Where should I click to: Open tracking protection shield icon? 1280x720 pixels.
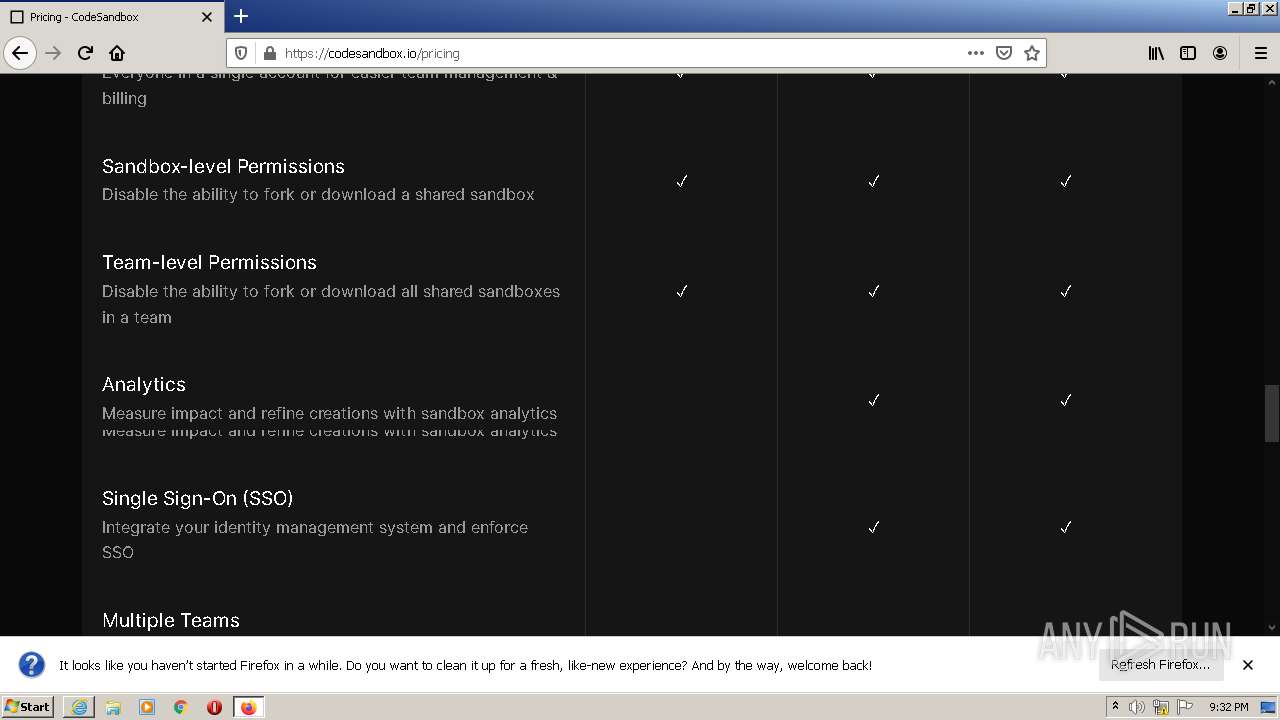tap(241, 53)
